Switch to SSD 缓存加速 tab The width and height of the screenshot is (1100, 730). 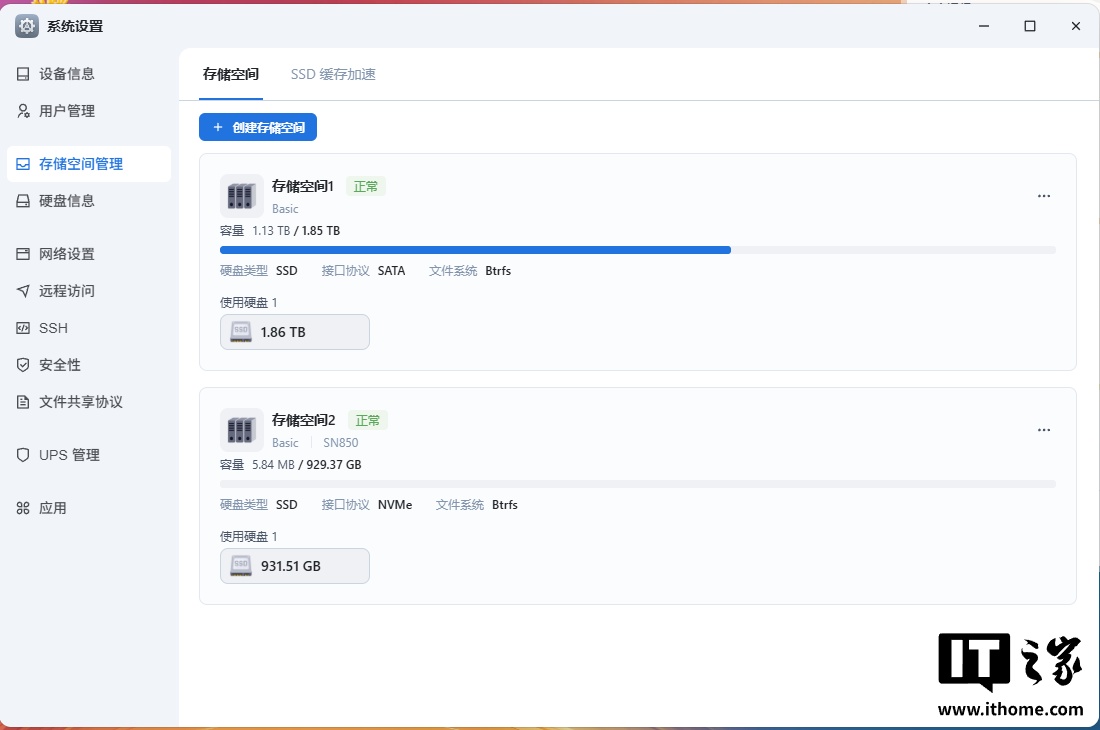click(x=333, y=74)
